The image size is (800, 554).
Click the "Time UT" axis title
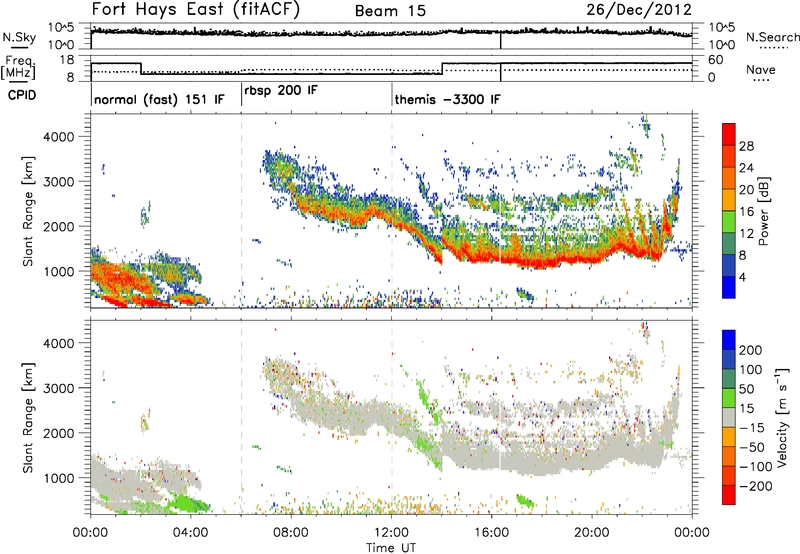(391, 548)
